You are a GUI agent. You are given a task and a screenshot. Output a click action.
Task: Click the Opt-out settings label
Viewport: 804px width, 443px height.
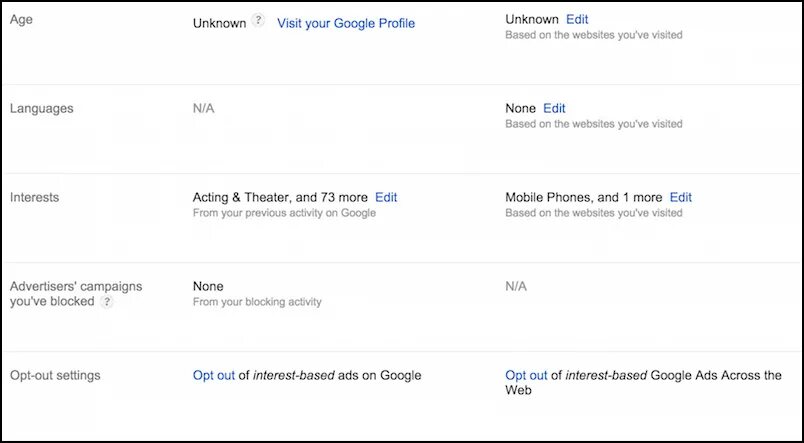point(57,375)
